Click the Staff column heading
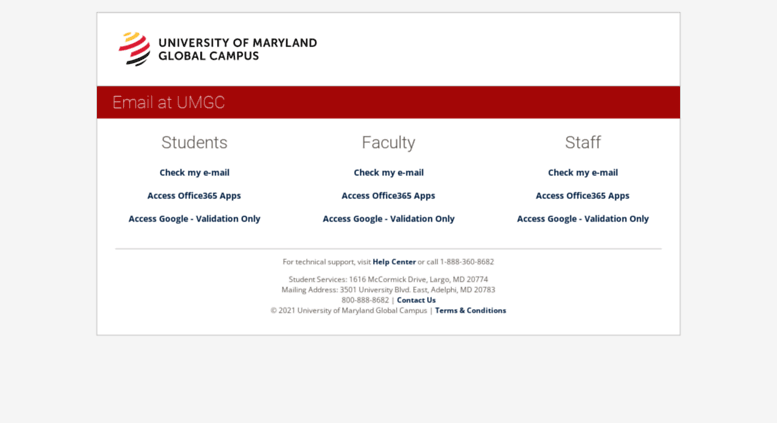Viewport: 777px width, 423px height. [583, 143]
